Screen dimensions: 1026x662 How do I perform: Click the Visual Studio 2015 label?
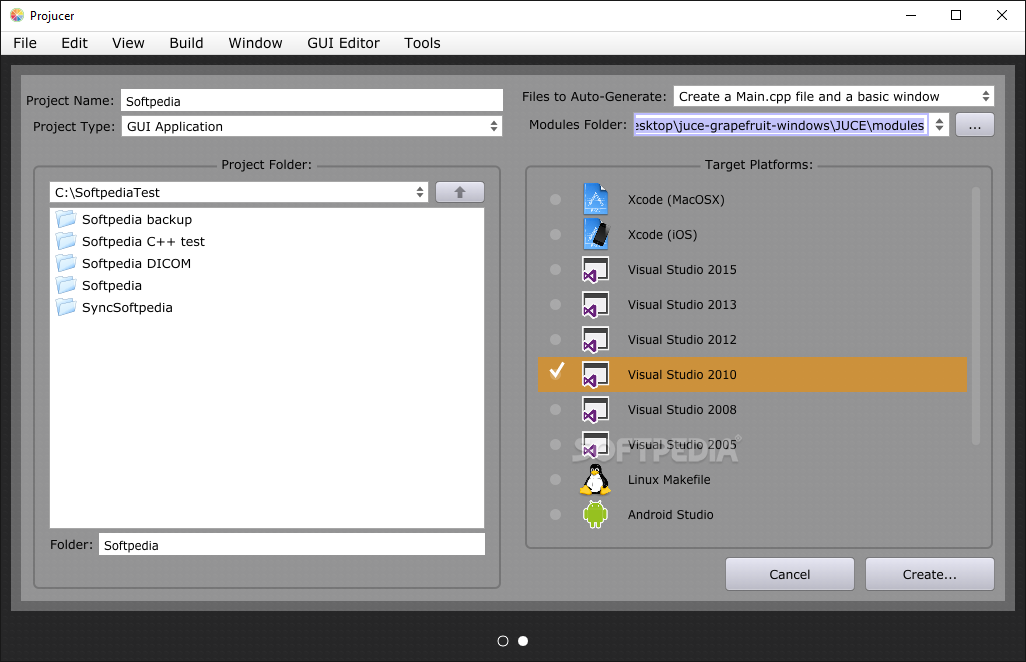(682, 270)
